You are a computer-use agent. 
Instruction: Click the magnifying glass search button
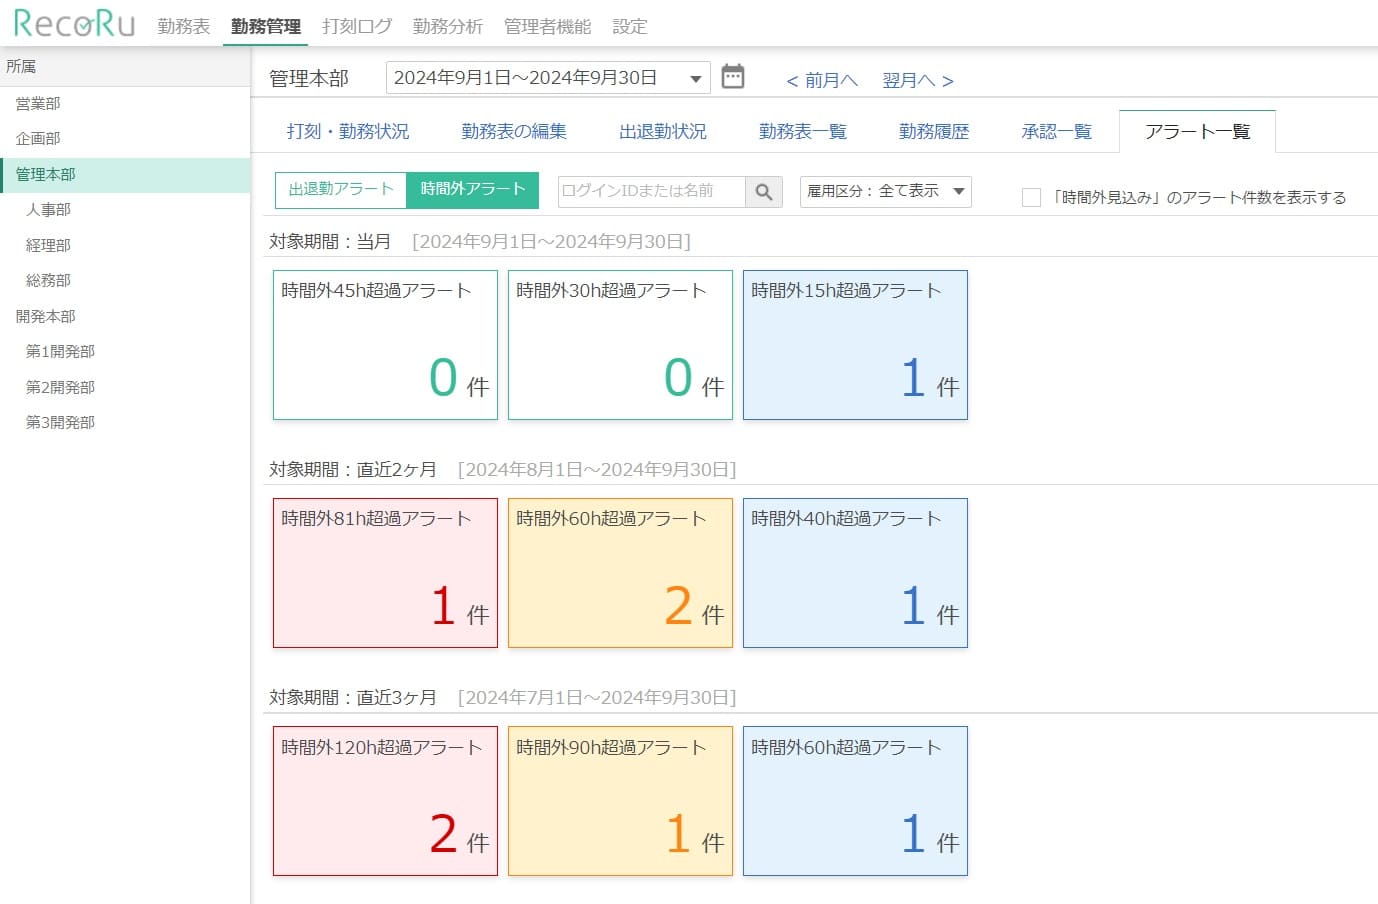click(x=764, y=191)
